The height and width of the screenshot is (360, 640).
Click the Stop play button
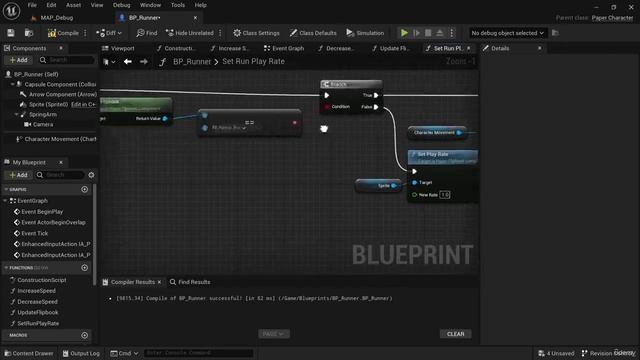click(x=428, y=33)
